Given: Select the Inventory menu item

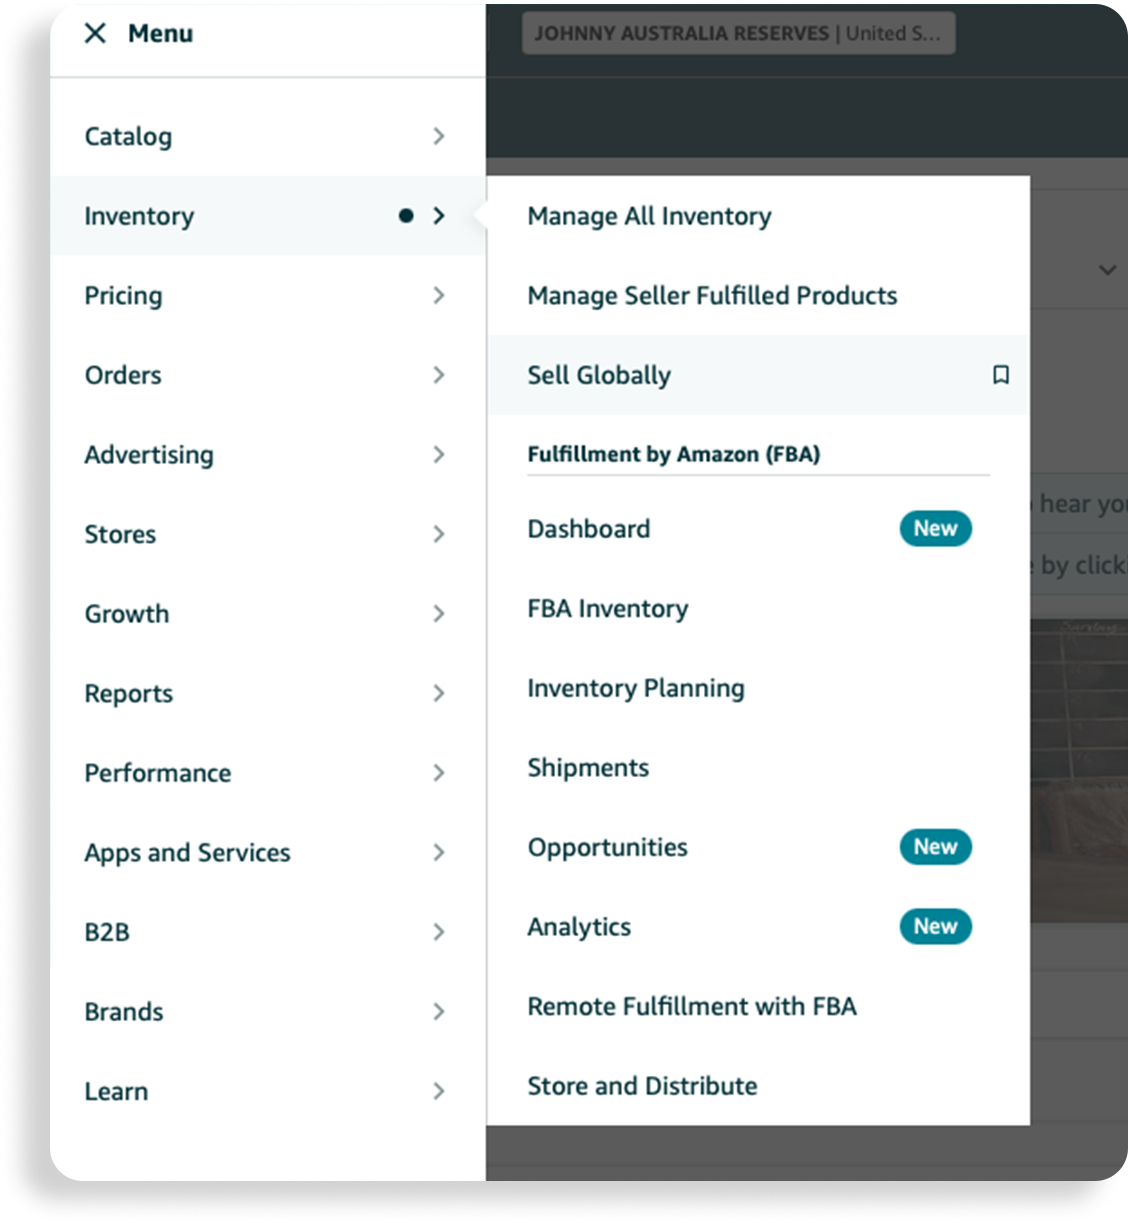Looking at the screenshot, I should pos(268,215).
